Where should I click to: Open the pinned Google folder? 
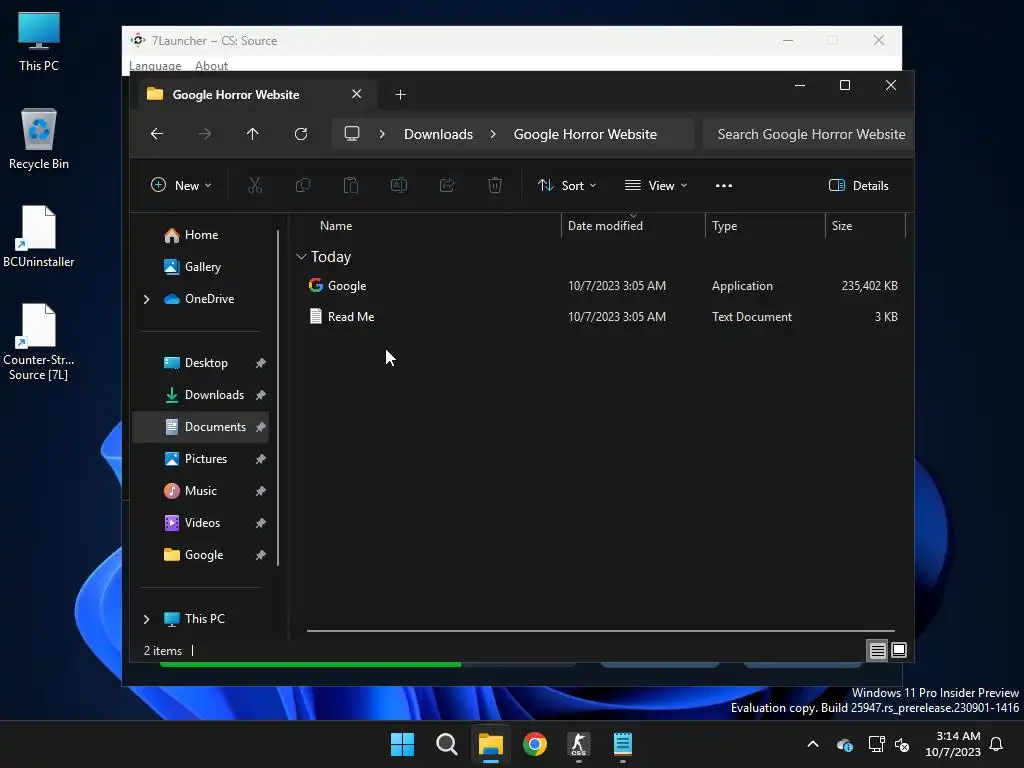tap(204, 555)
